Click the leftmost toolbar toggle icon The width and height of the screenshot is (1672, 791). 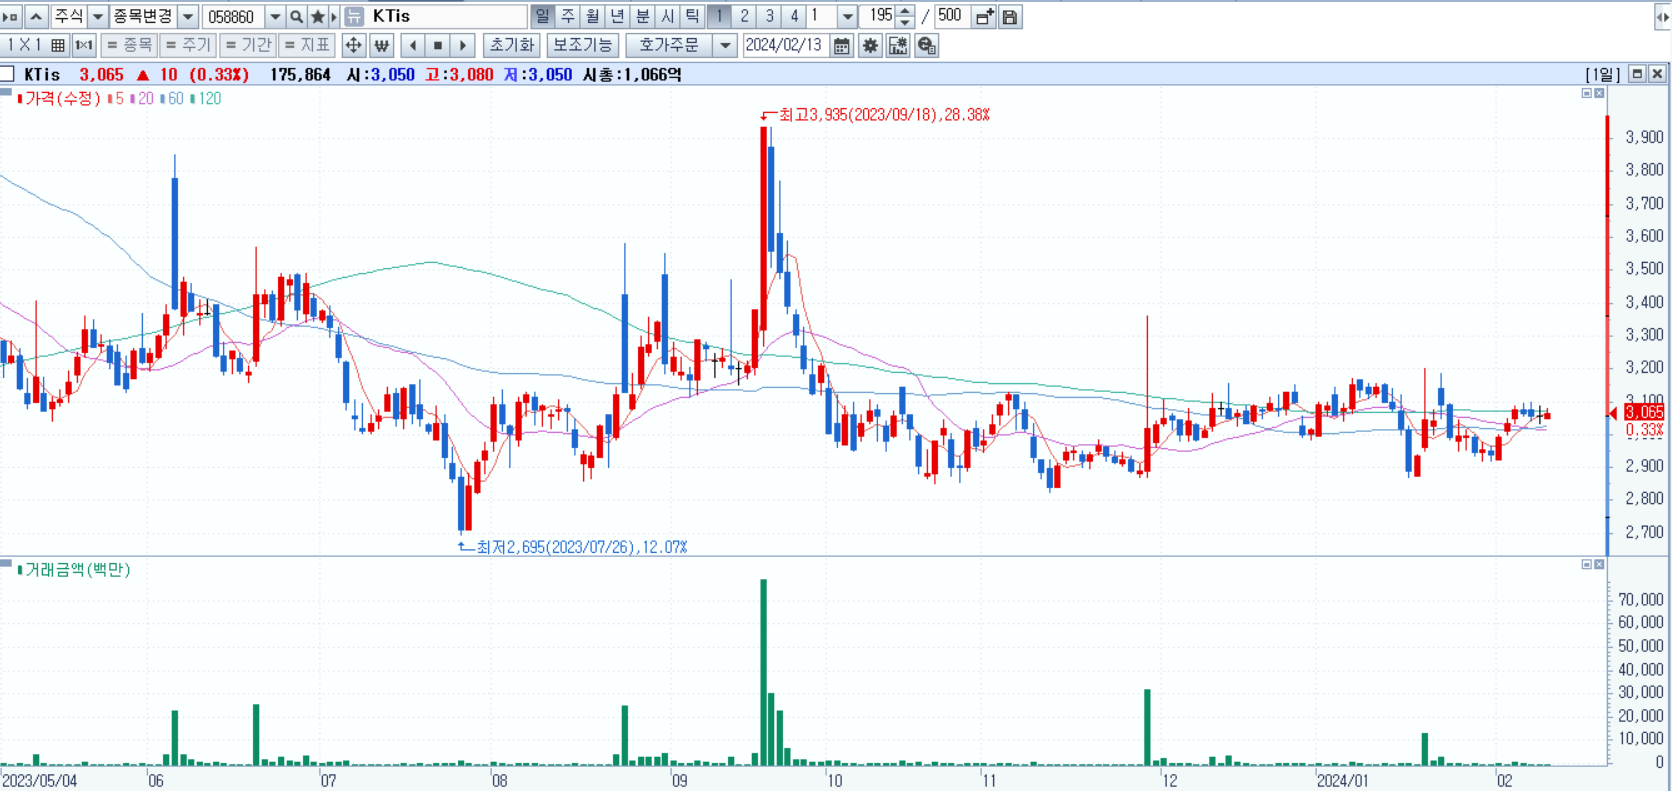tap(11, 17)
